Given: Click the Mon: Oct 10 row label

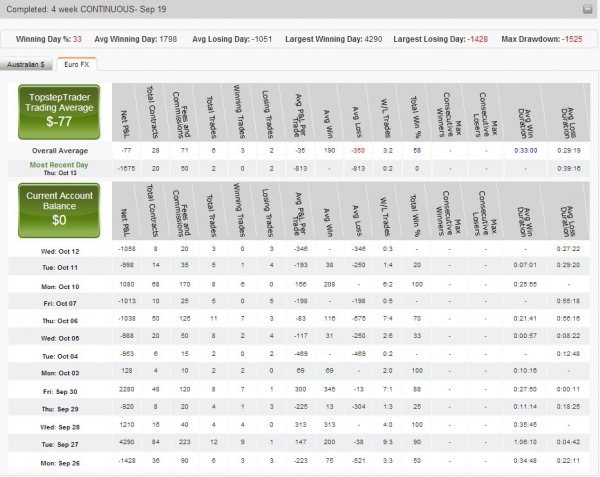Looking at the screenshot, I should [x=60, y=287].
